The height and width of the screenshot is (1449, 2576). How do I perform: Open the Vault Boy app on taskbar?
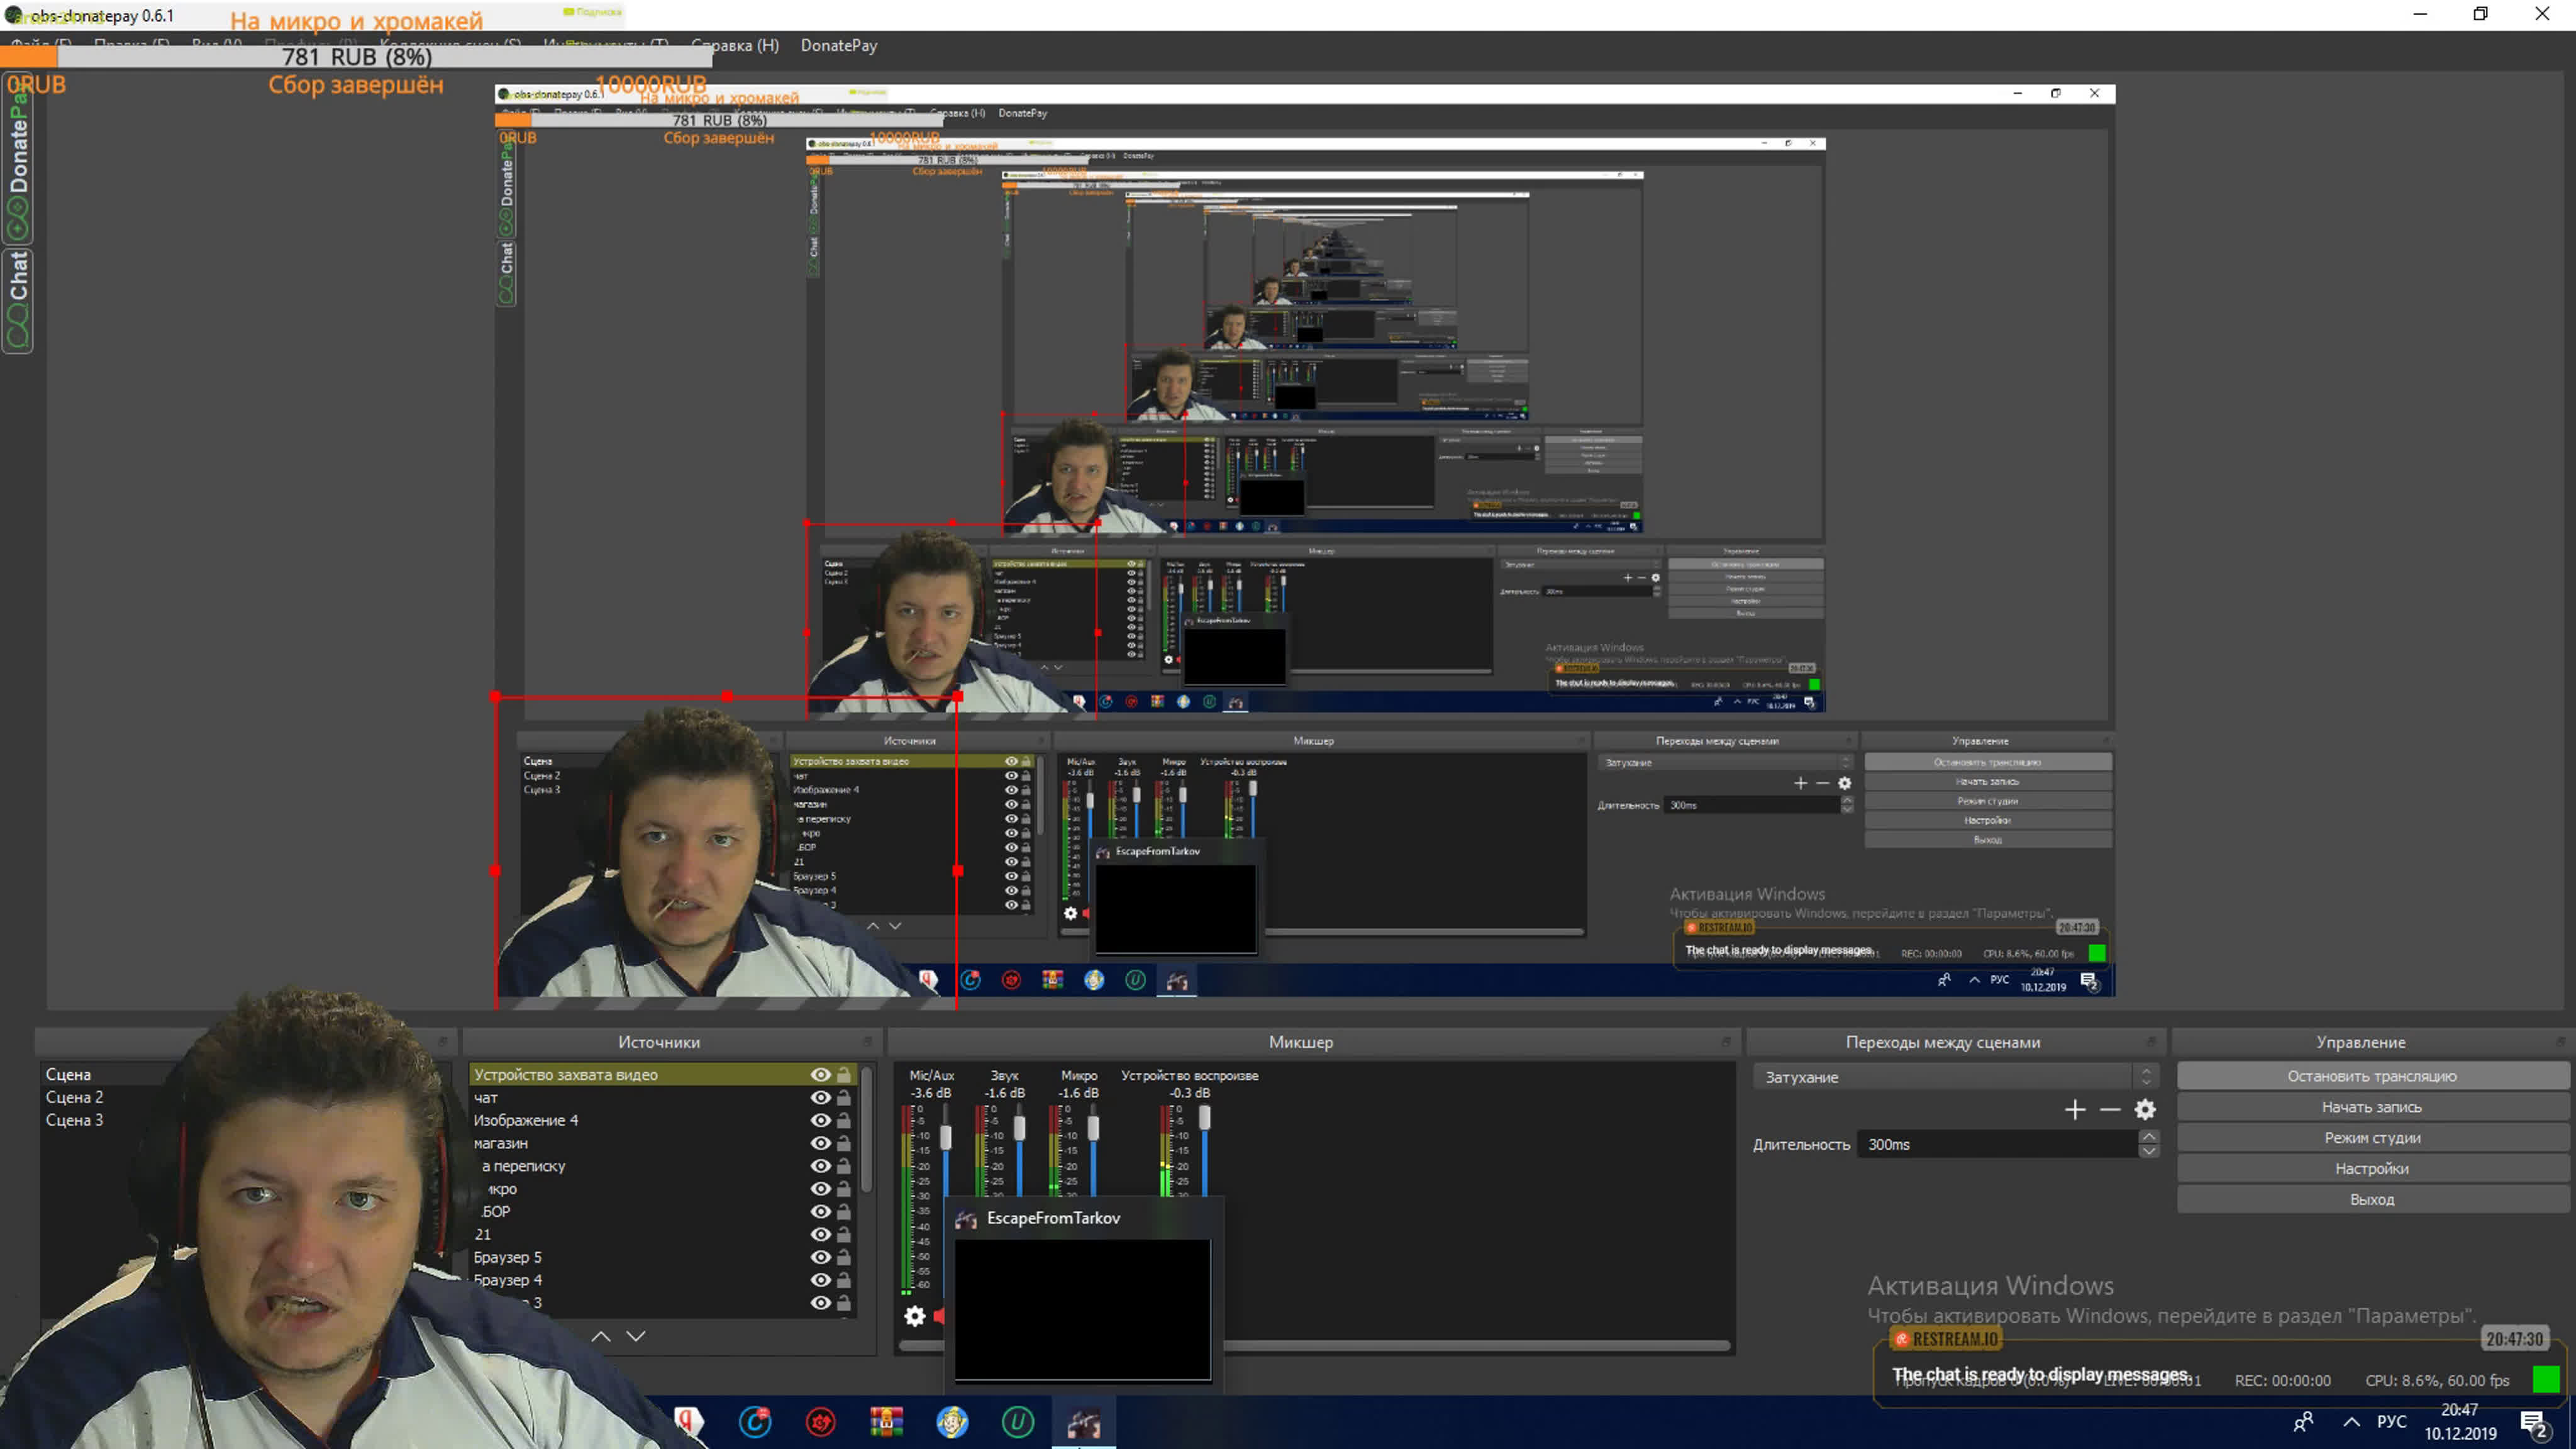point(952,1422)
